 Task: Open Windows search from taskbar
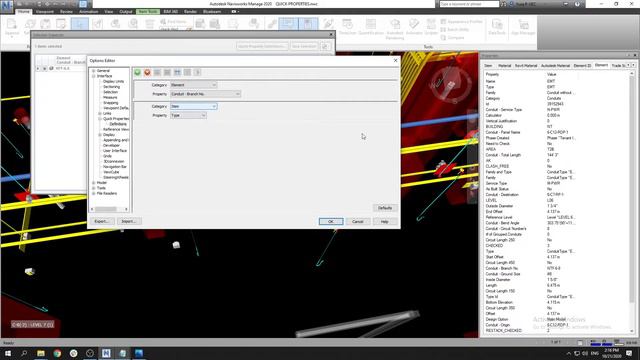24,353
